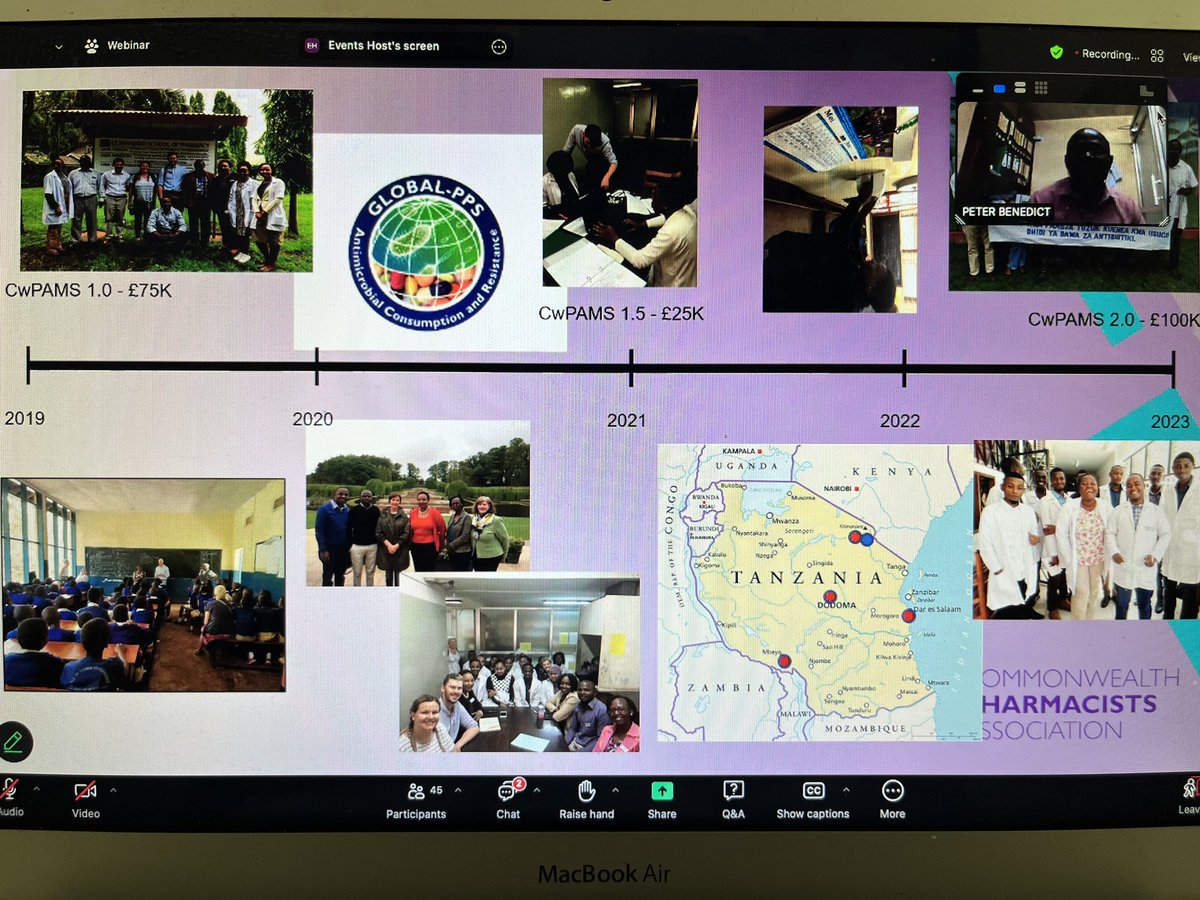Select the Raise hand icon
This screenshot has width=1200, height=900.
586,792
